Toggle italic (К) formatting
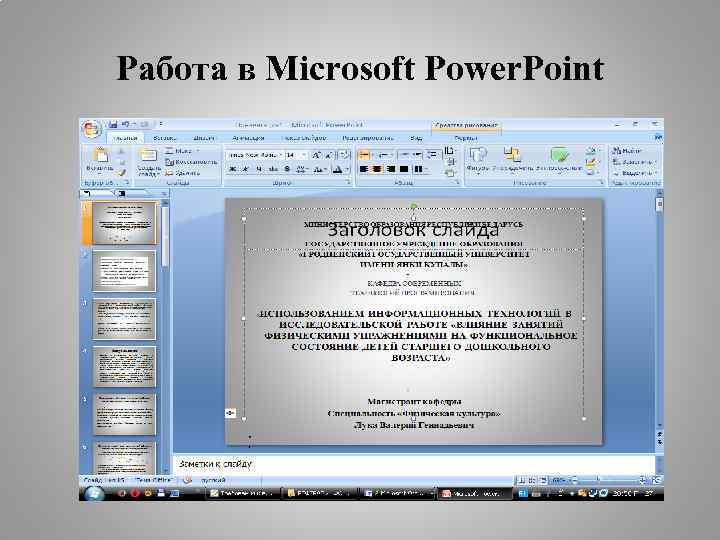The image size is (720, 540). (x=245, y=169)
